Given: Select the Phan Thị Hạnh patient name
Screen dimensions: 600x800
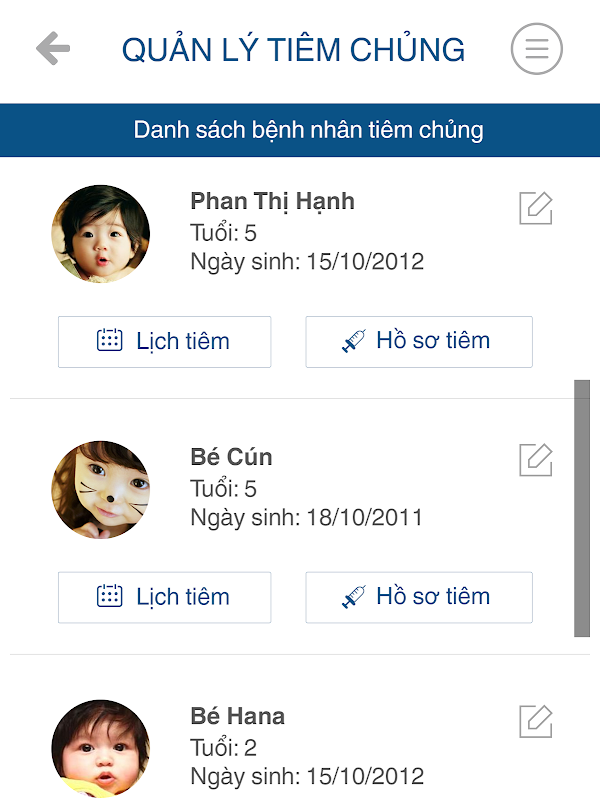Looking at the screenshot, I should pyautogui.click(x=272, y=202).
